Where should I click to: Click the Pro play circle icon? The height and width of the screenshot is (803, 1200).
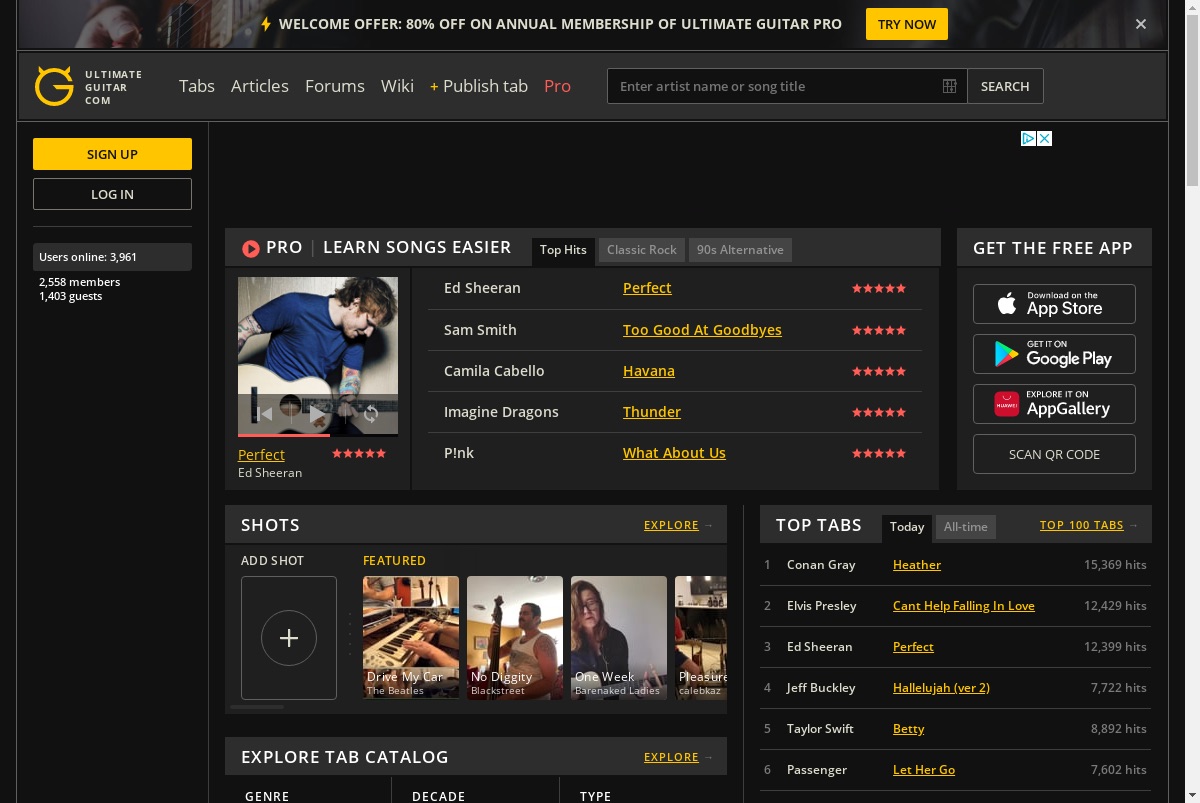coord(251,248)
